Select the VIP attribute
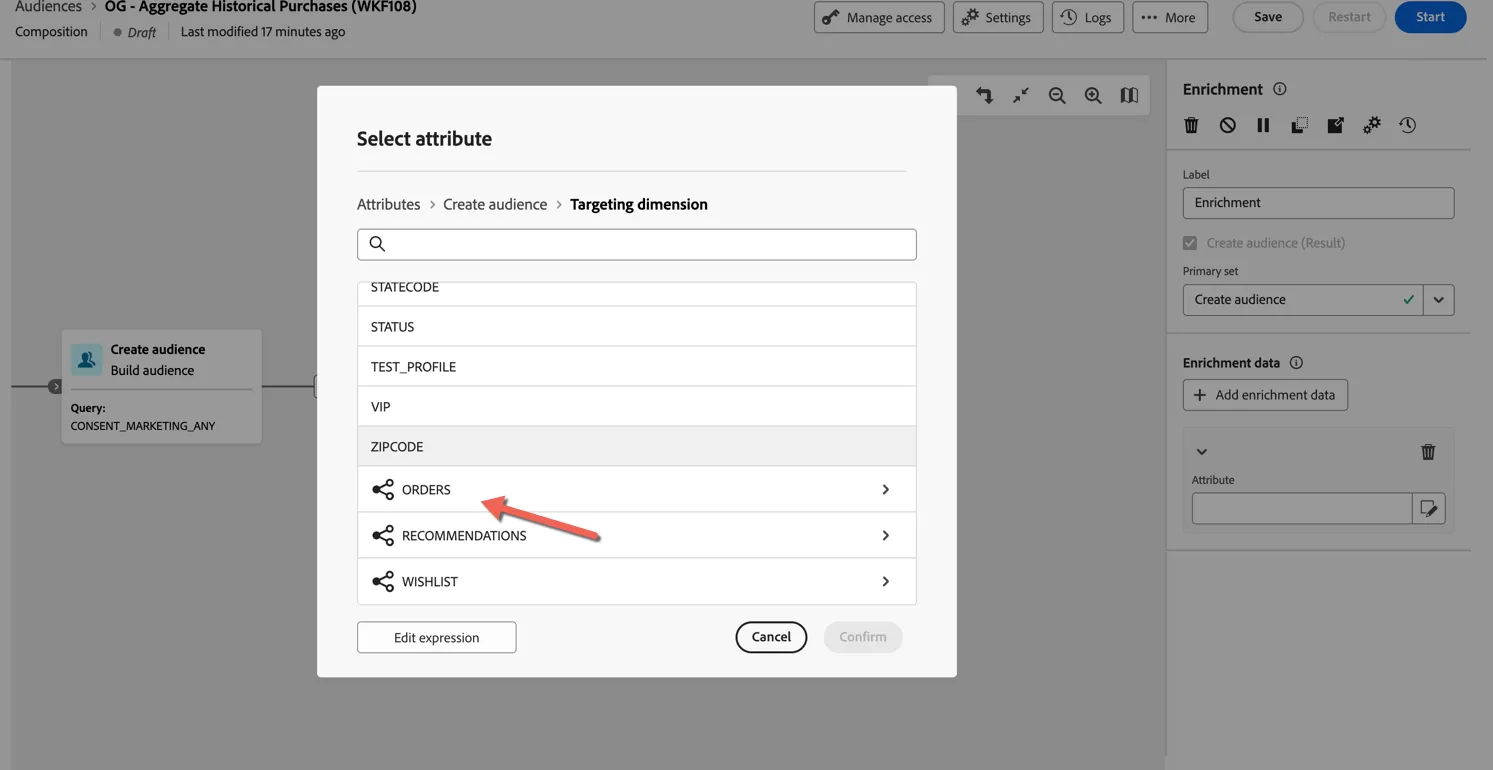This screenshot has width=1493, height=770. tap(637, 406)
